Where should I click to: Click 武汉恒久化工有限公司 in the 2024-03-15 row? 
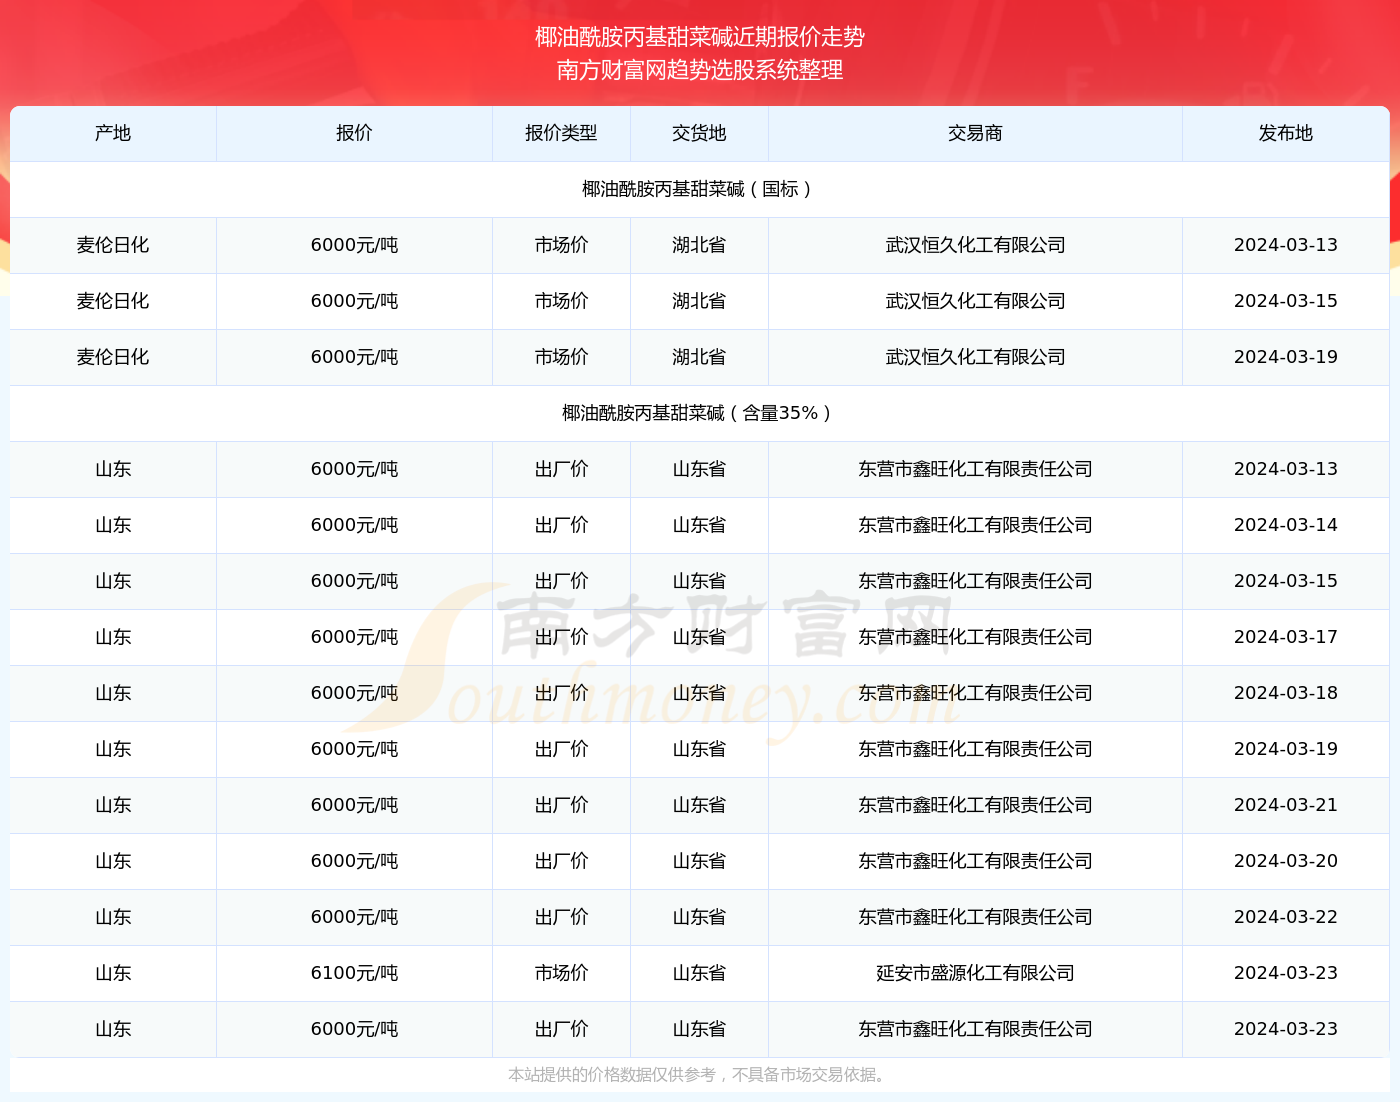point(975,301)
